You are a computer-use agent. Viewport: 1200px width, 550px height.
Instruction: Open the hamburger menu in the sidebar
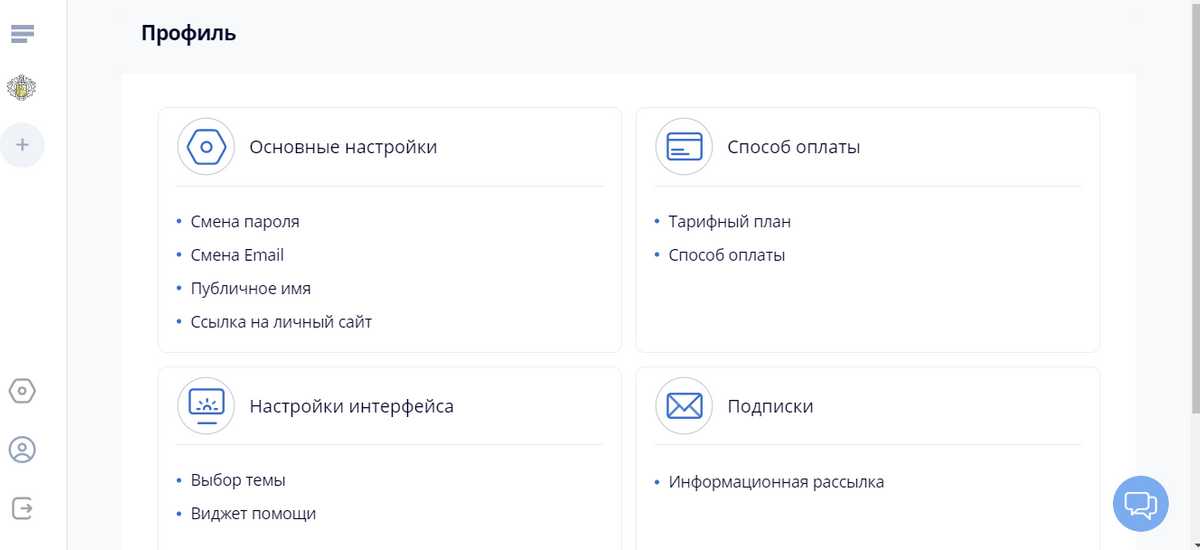pyautogui.click(x=22, y=34)
